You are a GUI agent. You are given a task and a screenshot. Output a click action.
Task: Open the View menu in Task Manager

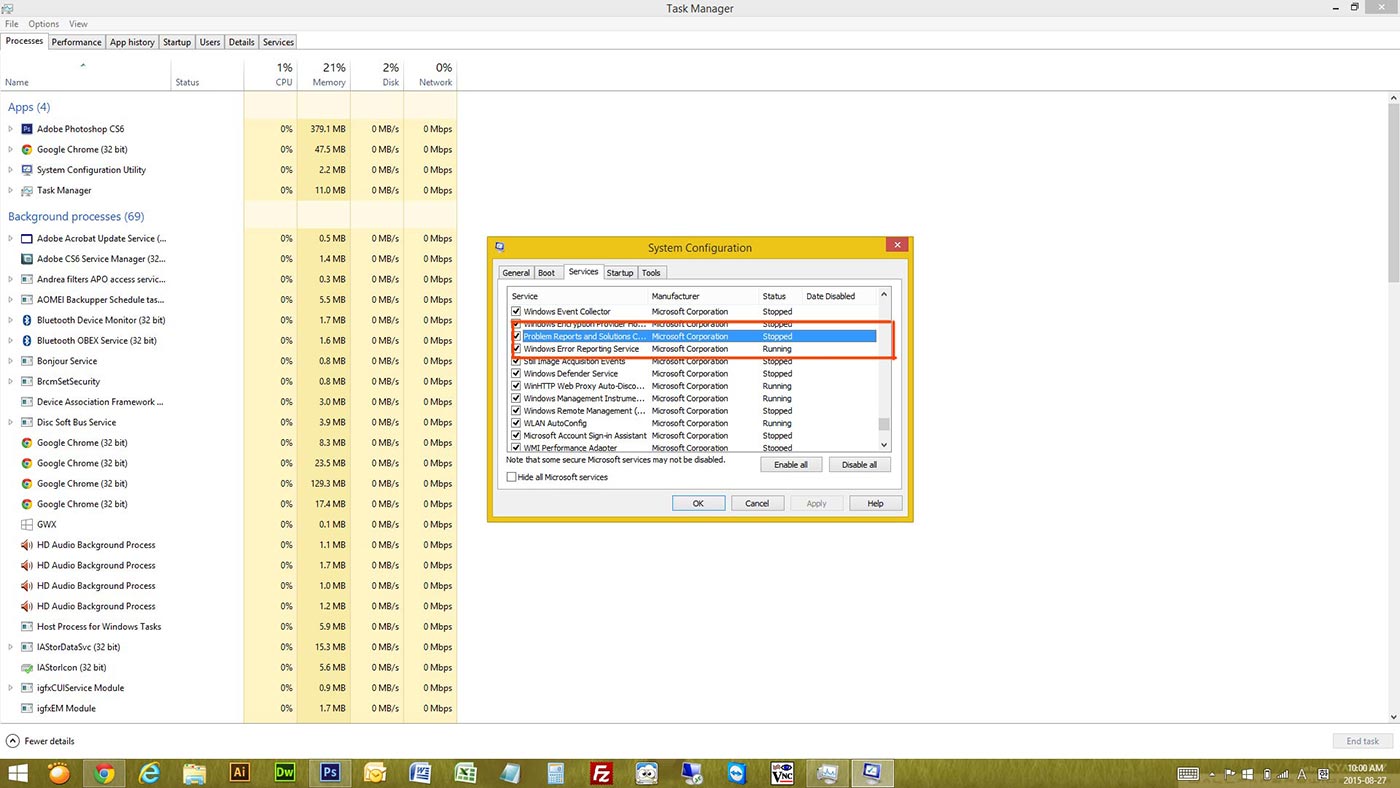(78, 24)
